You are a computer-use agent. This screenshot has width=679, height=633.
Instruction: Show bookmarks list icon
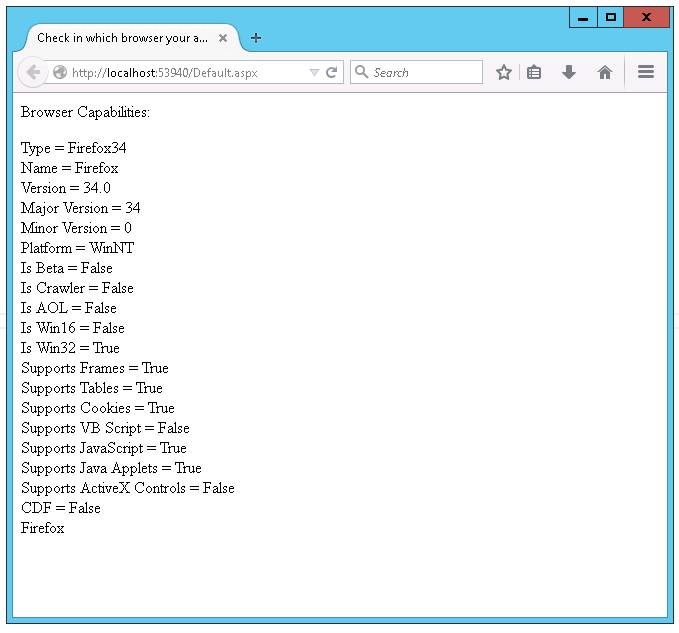(534, 72)
